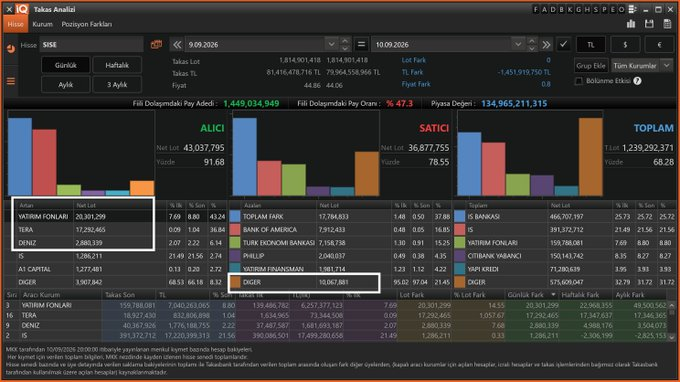Open the hamburger menu sidebar icon
680x382 pixels.
pos(11,81)
